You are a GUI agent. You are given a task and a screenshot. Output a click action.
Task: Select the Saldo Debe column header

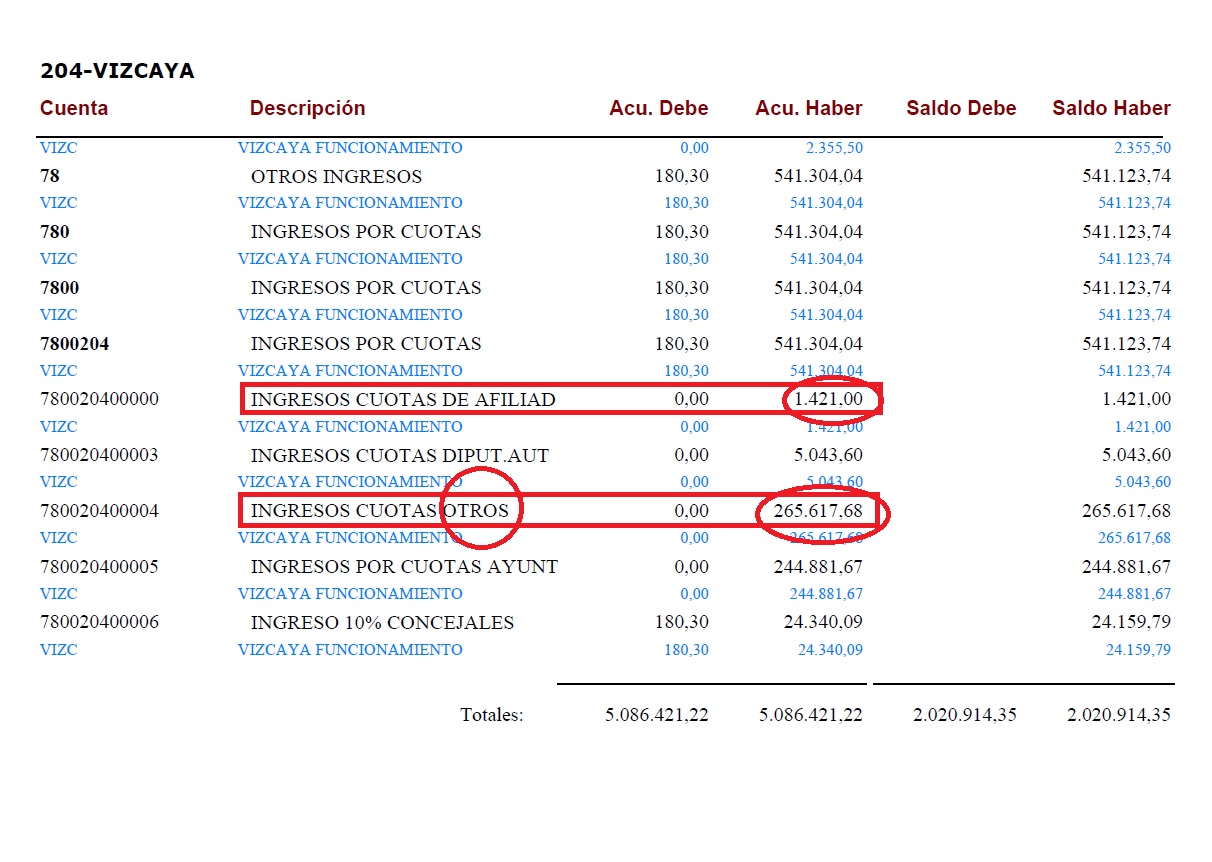[x=961, y=108]
